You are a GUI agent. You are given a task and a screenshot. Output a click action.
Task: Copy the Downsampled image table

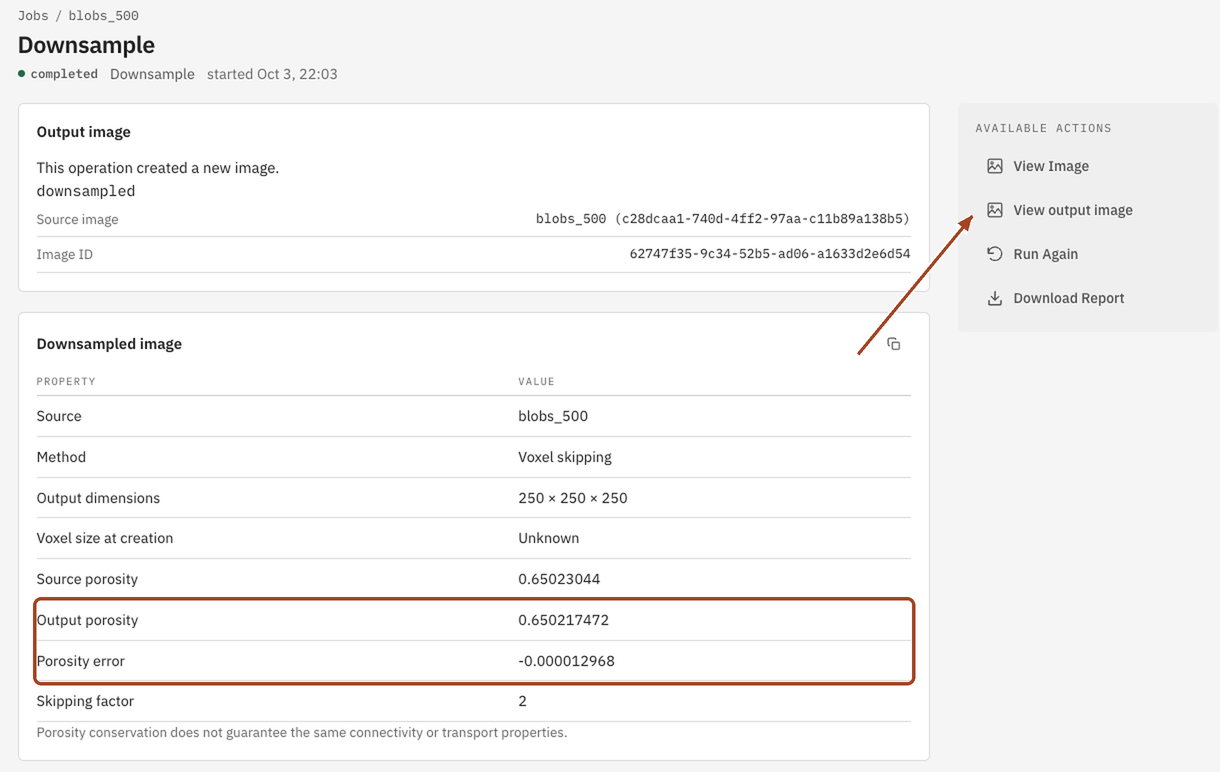tap(893, 344)
